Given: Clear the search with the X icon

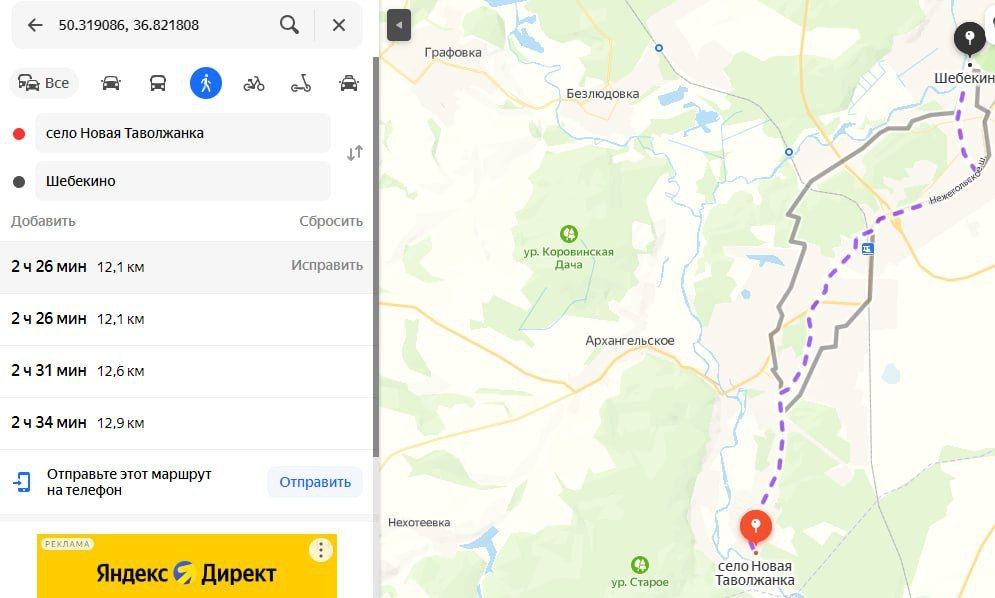Looking at the screenshot, I should [x=339, y=25].
